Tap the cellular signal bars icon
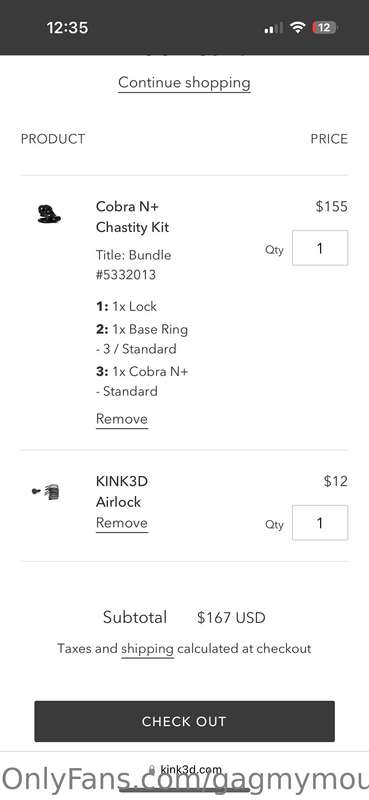 (273, 28)
